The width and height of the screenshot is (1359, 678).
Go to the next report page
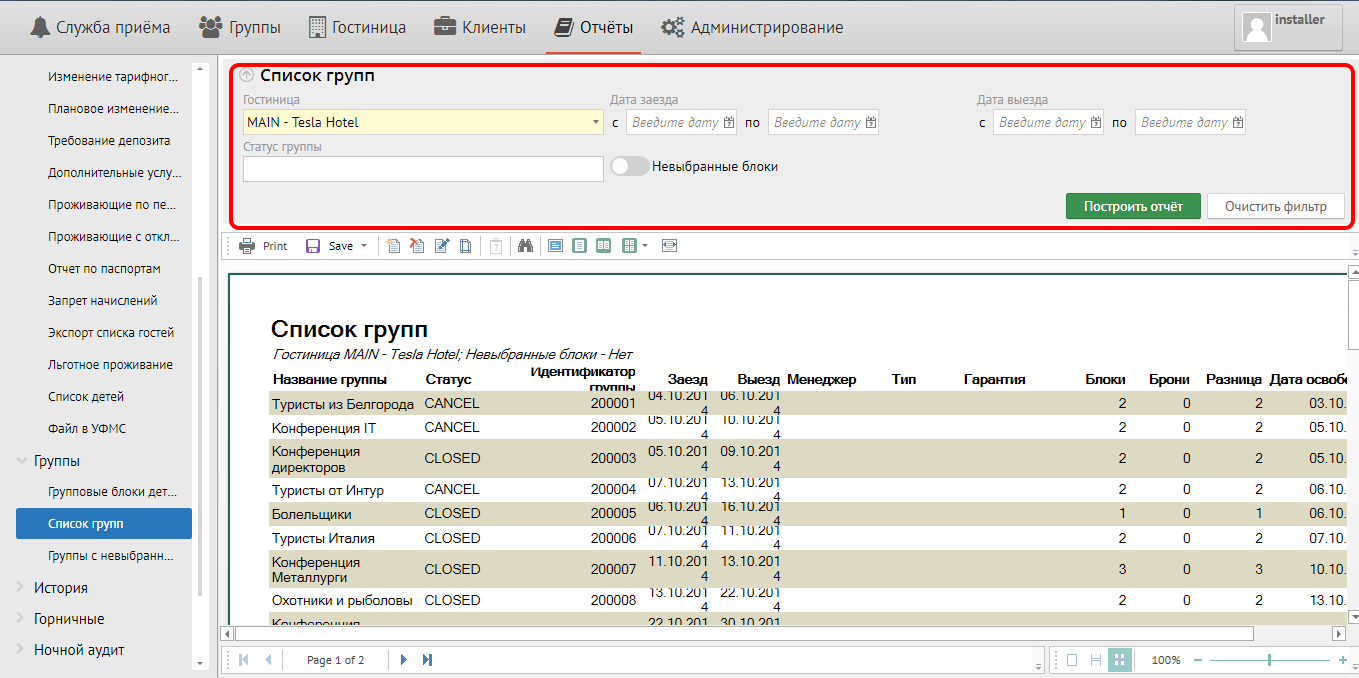click(404, 660)
